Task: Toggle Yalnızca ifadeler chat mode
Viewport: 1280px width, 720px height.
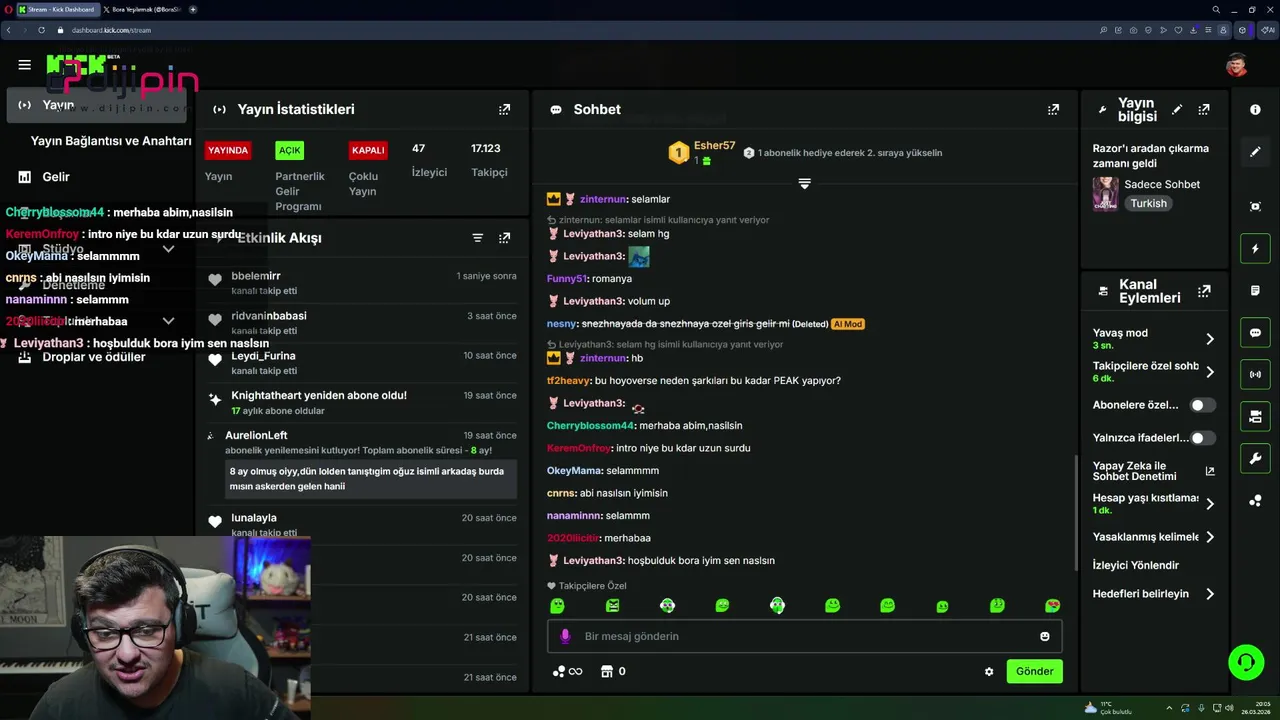Action: [1203, 437]
